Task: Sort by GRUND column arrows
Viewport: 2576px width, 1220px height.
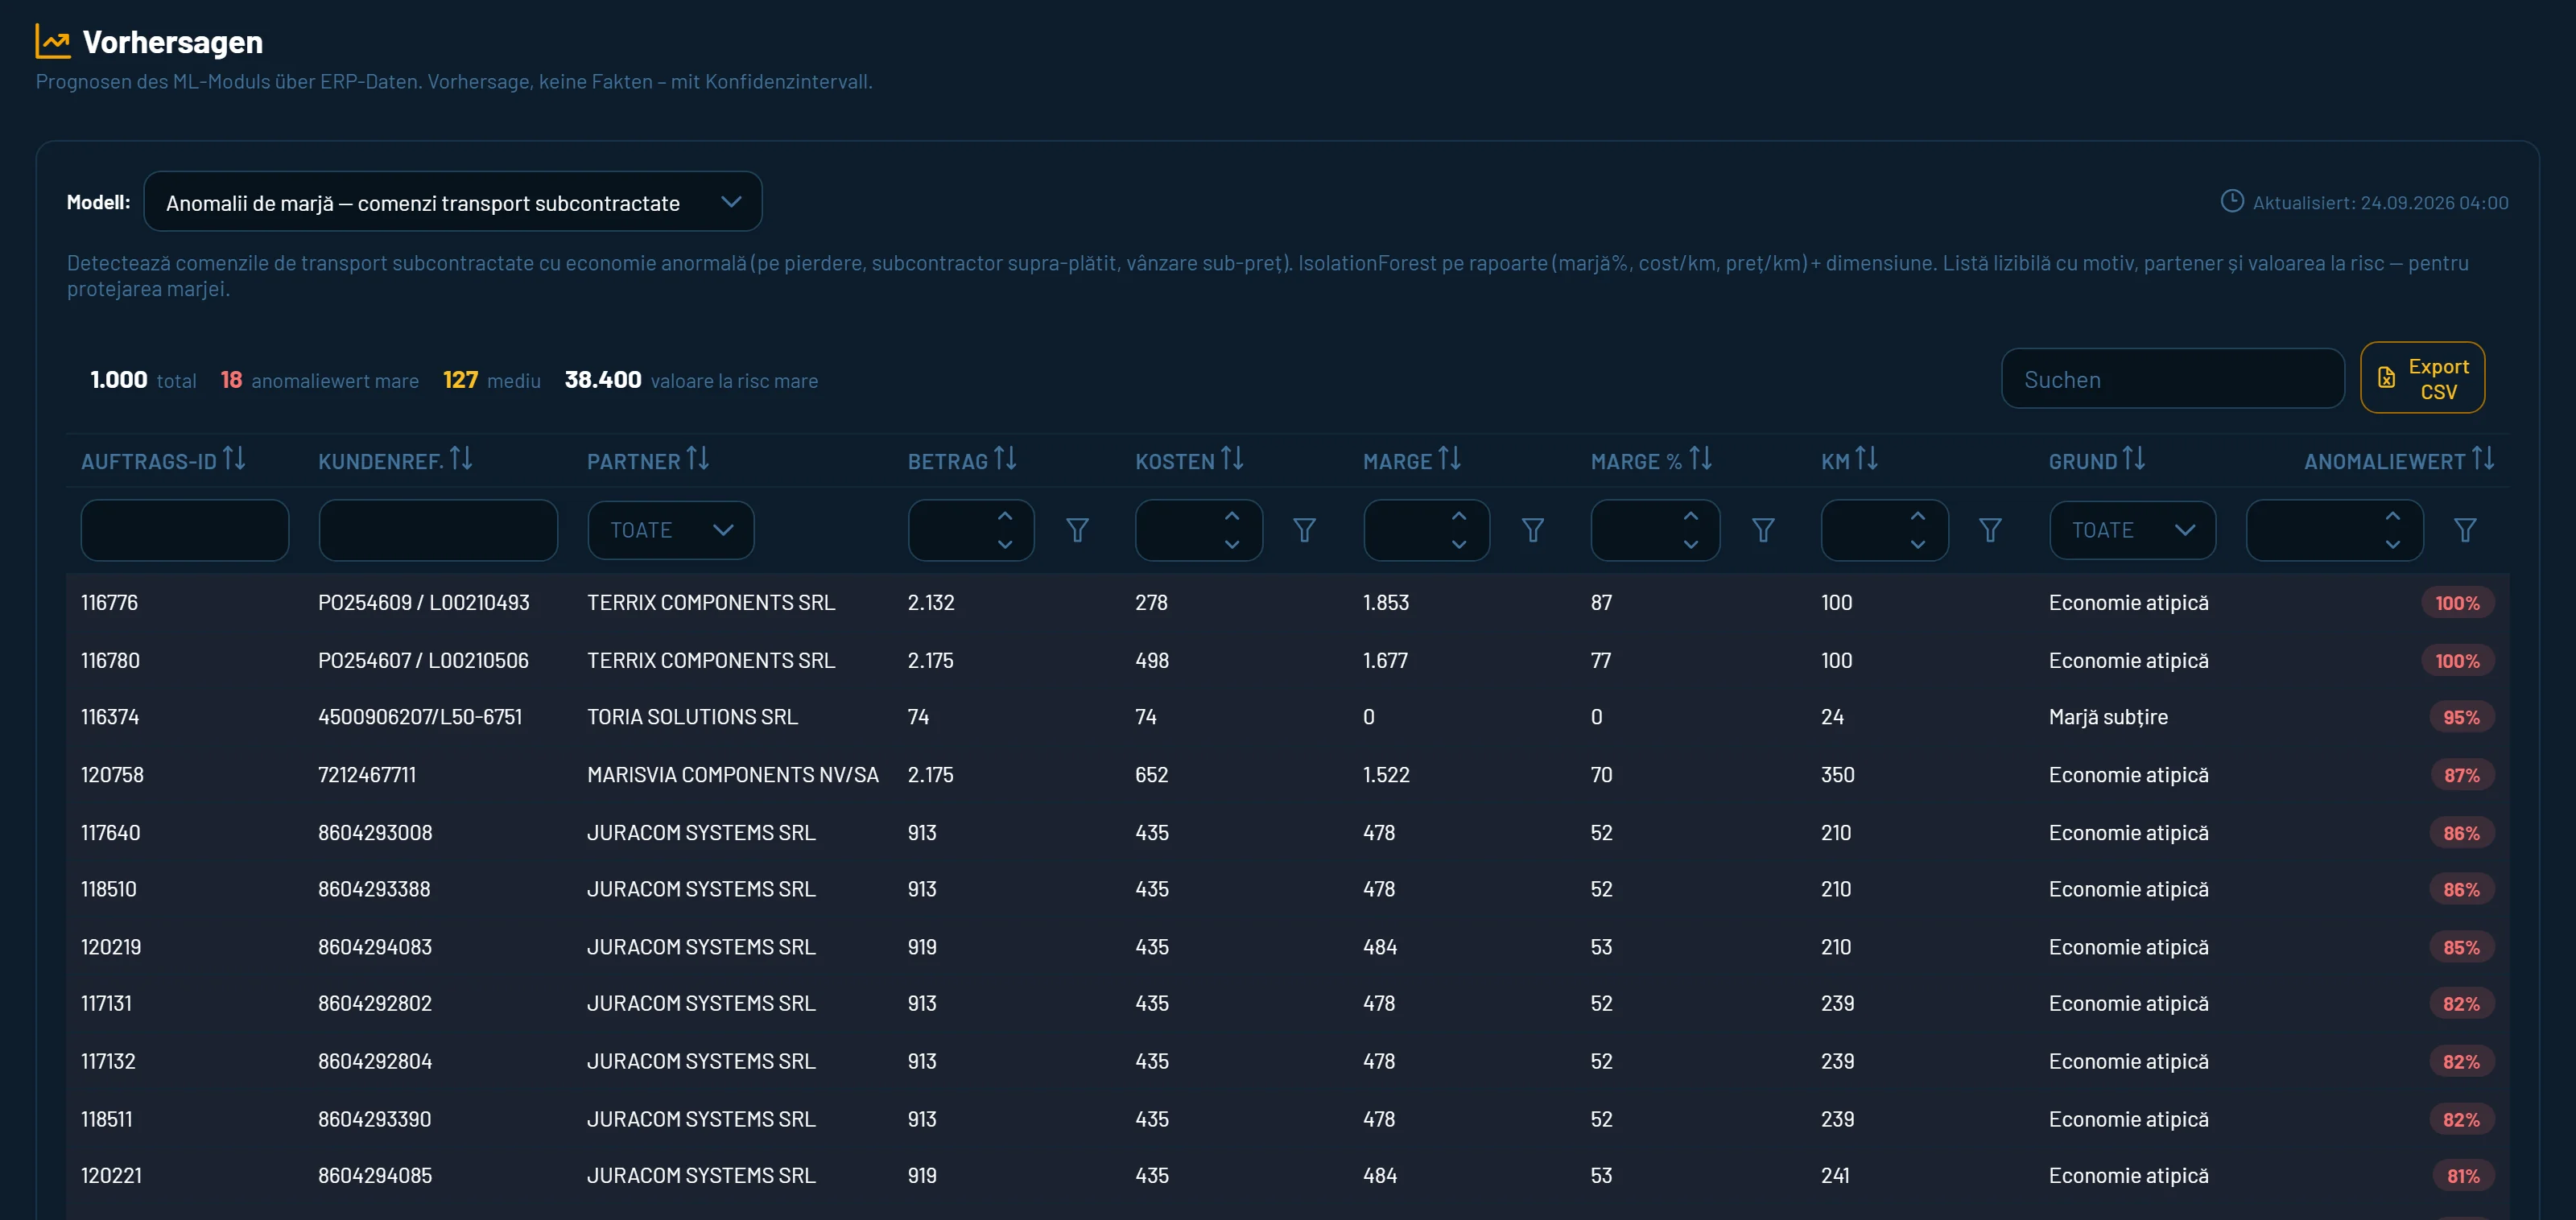Action: point(2134,459)
